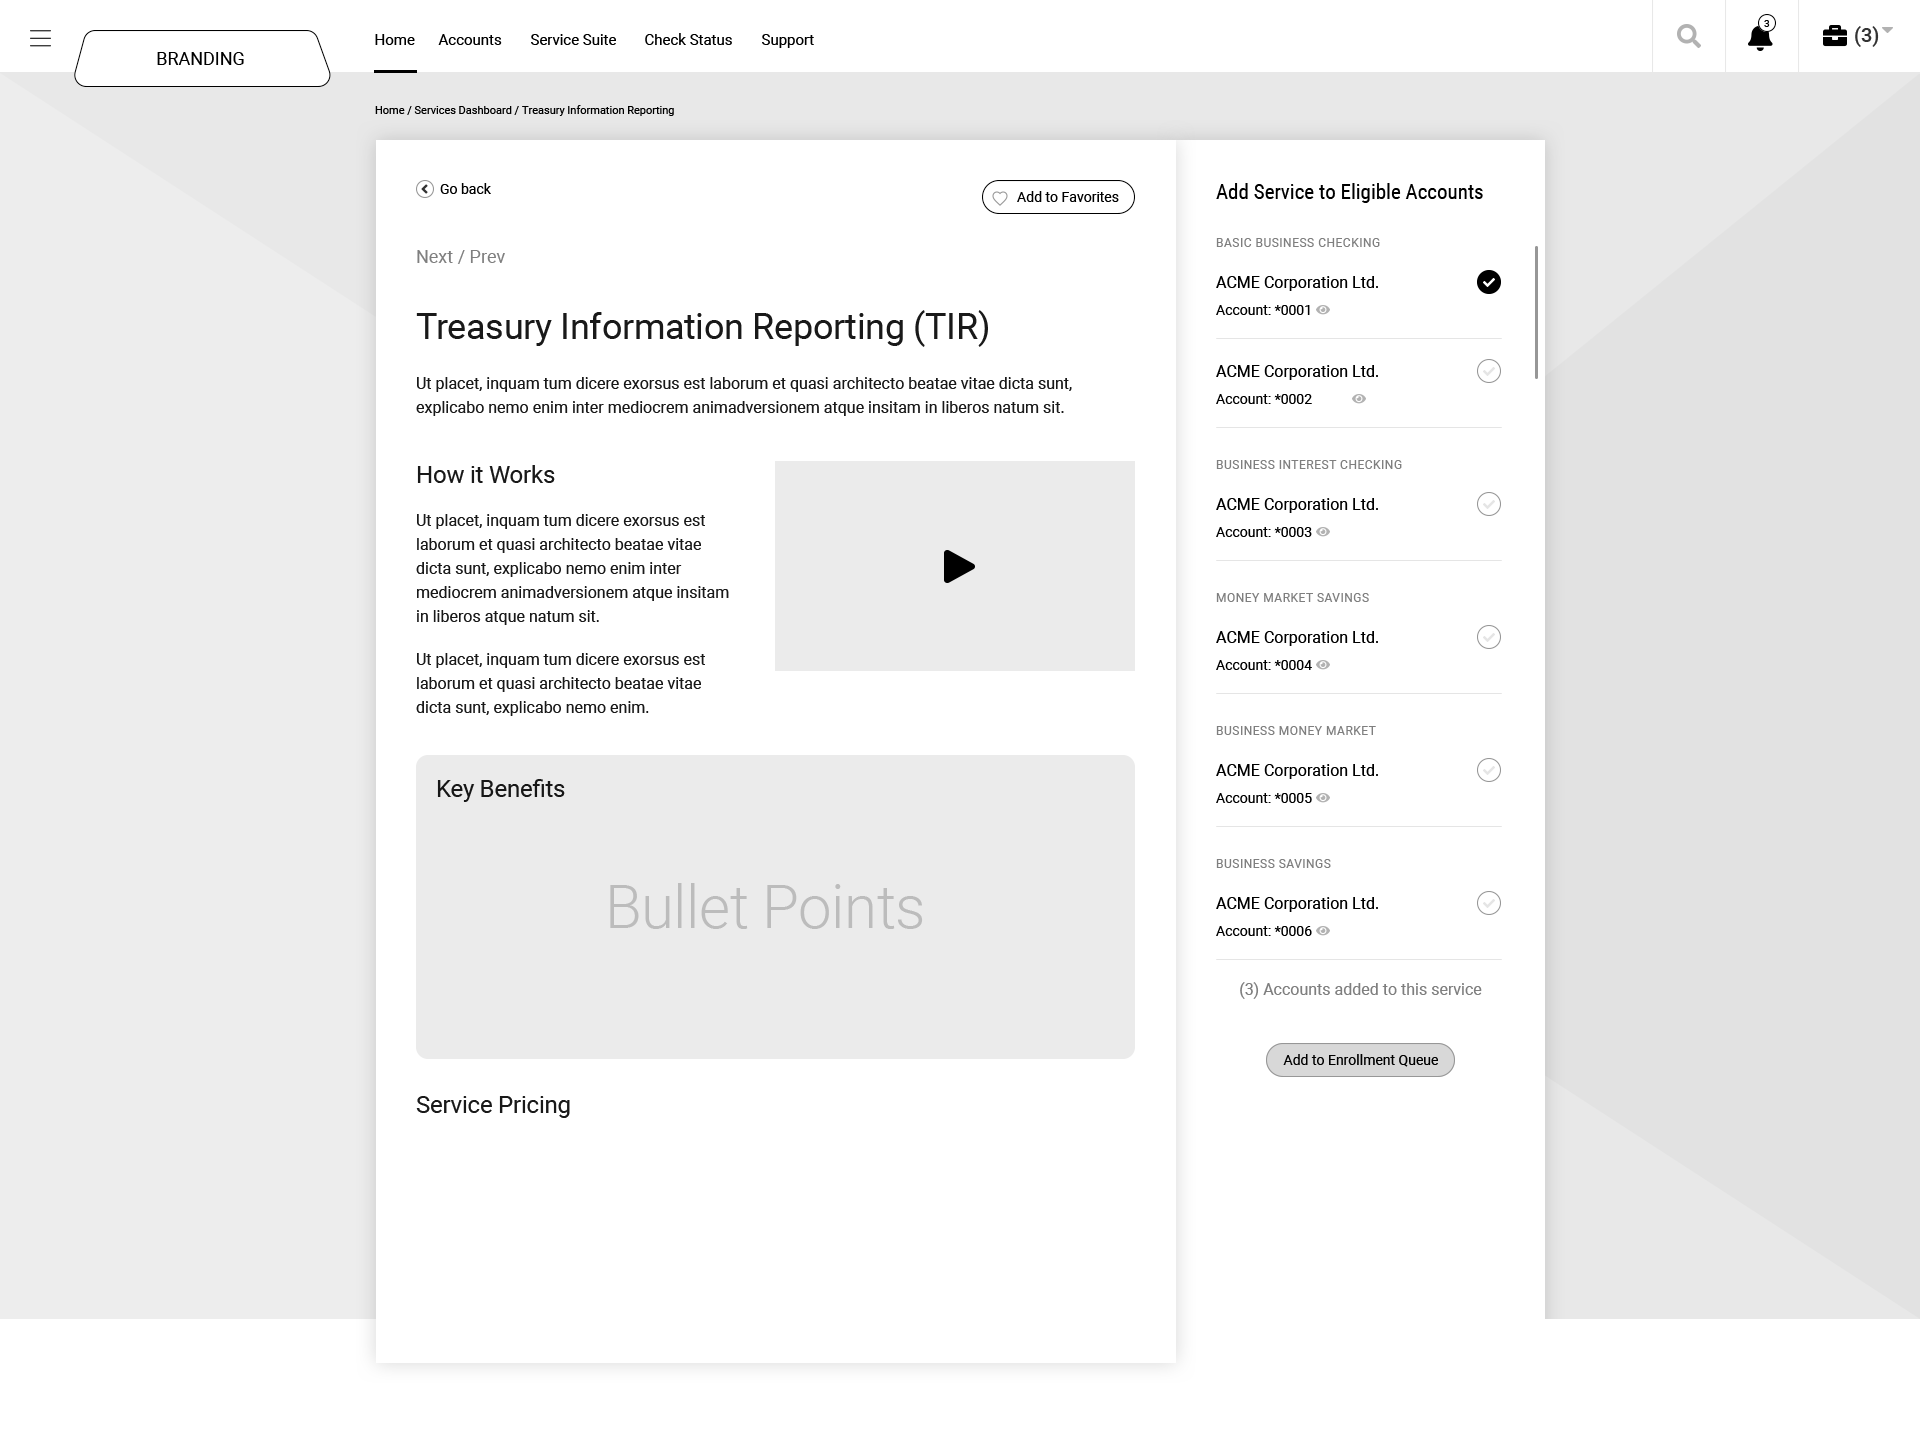Image resolution: width=1920 pixels, height=1440 pixels.
Task: Uncheck account *0001 selection
Action: [x=1489, y=282]
